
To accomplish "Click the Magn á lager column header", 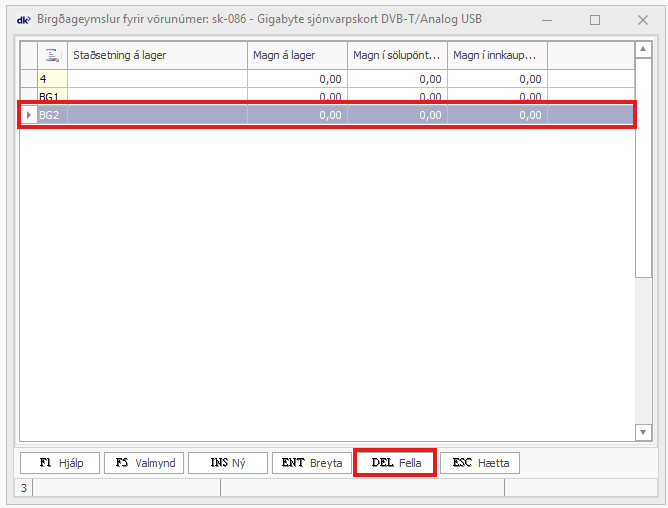I will pos(297,56).
